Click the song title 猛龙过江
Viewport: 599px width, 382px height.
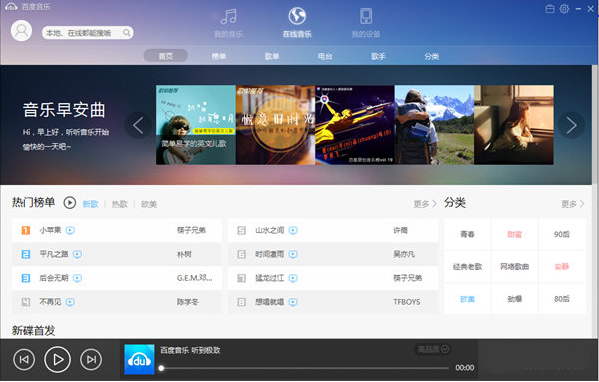click(x=270, y=278)
